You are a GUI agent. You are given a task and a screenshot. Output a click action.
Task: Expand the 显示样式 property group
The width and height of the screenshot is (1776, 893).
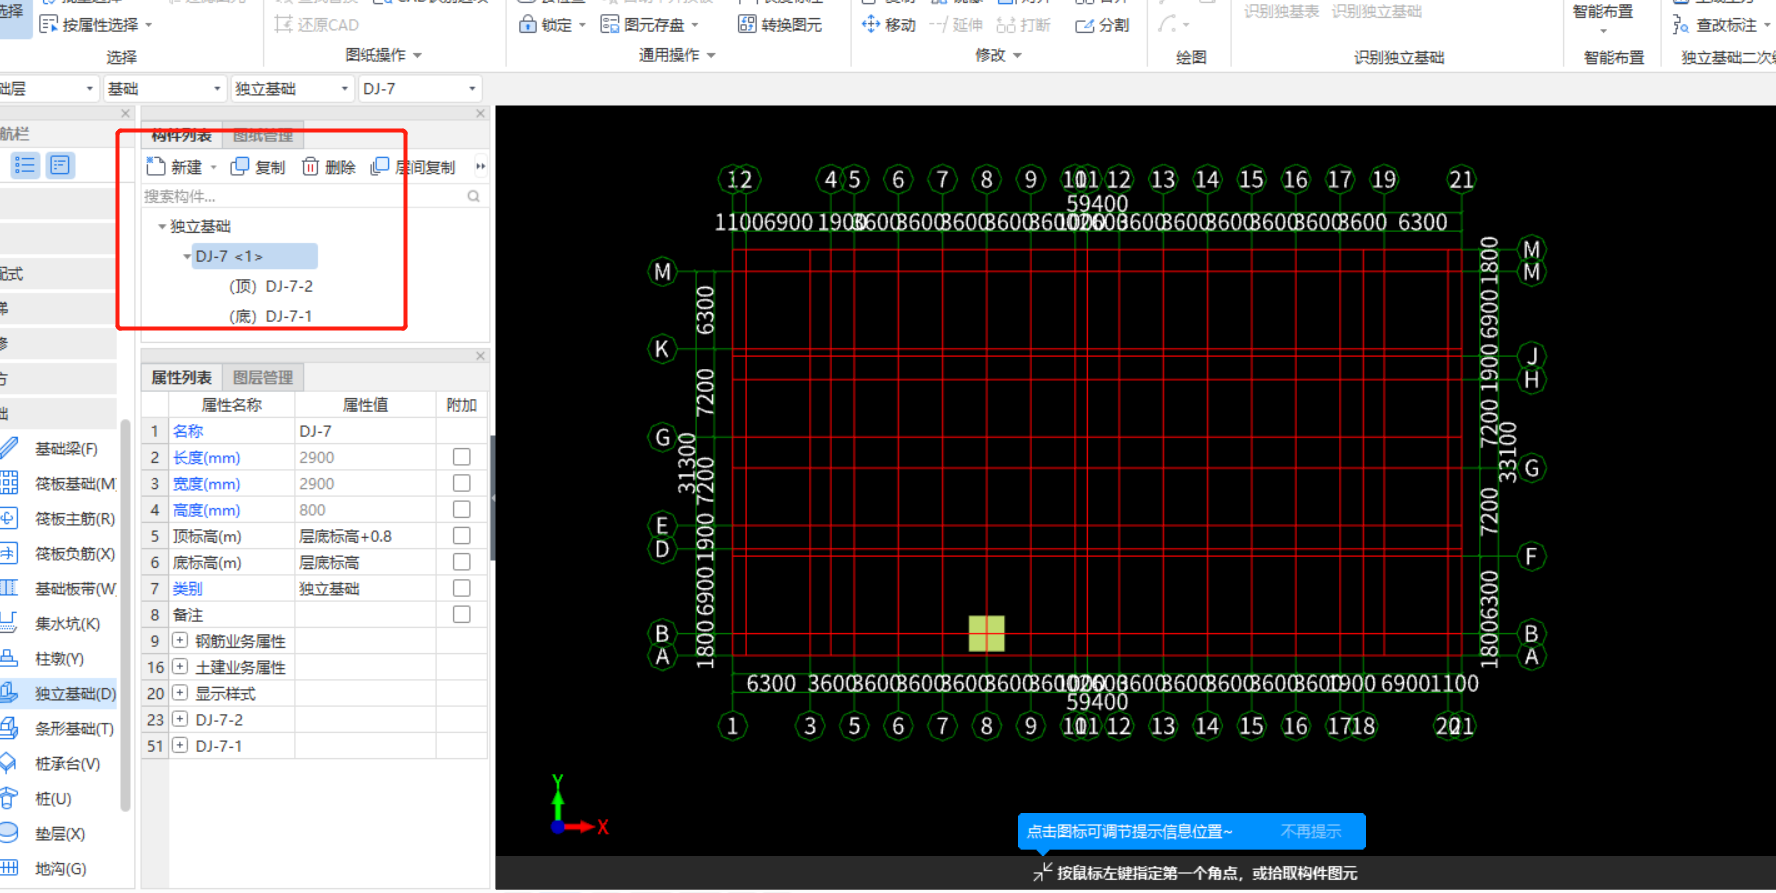180,693
